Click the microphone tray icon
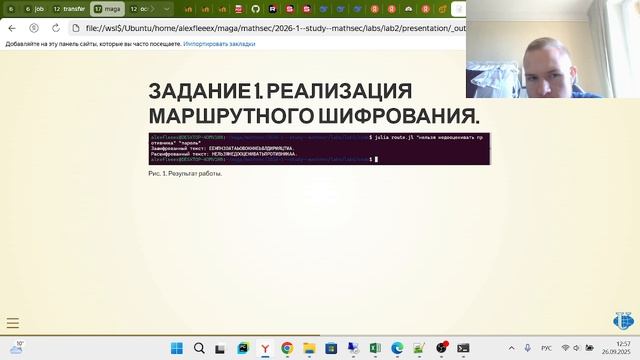This screenshot has height=360, width=640. pyautogui.click(x=527, y=348)
